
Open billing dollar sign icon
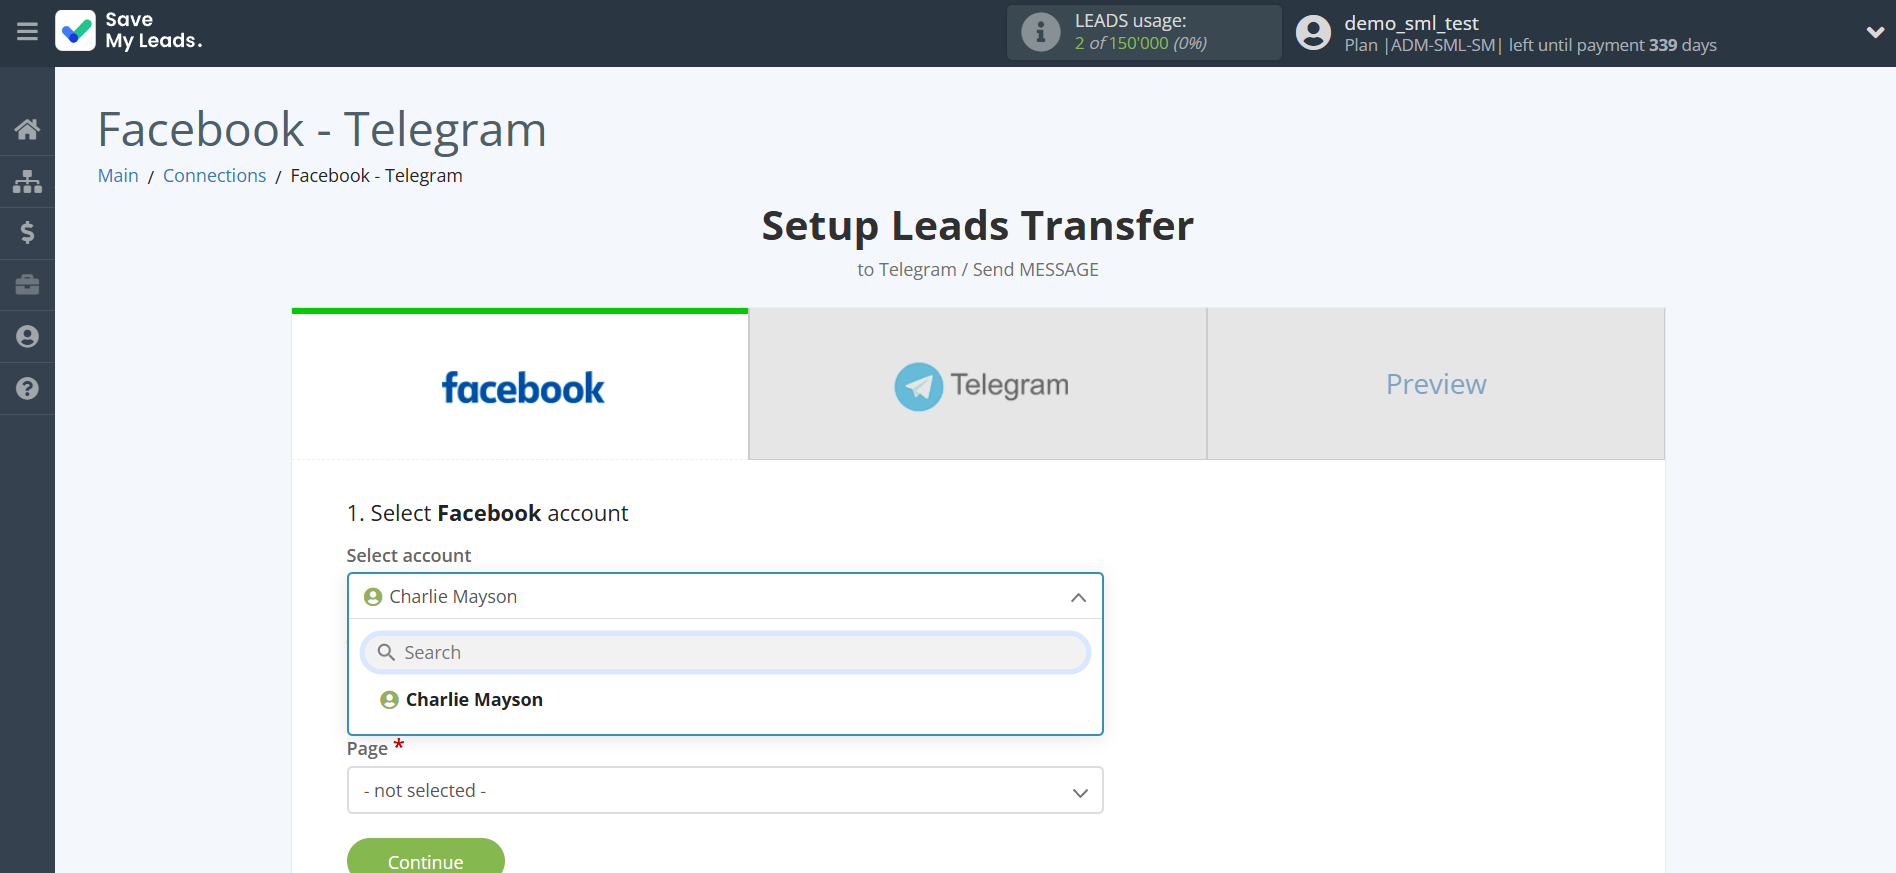click(x=27, y=233)
